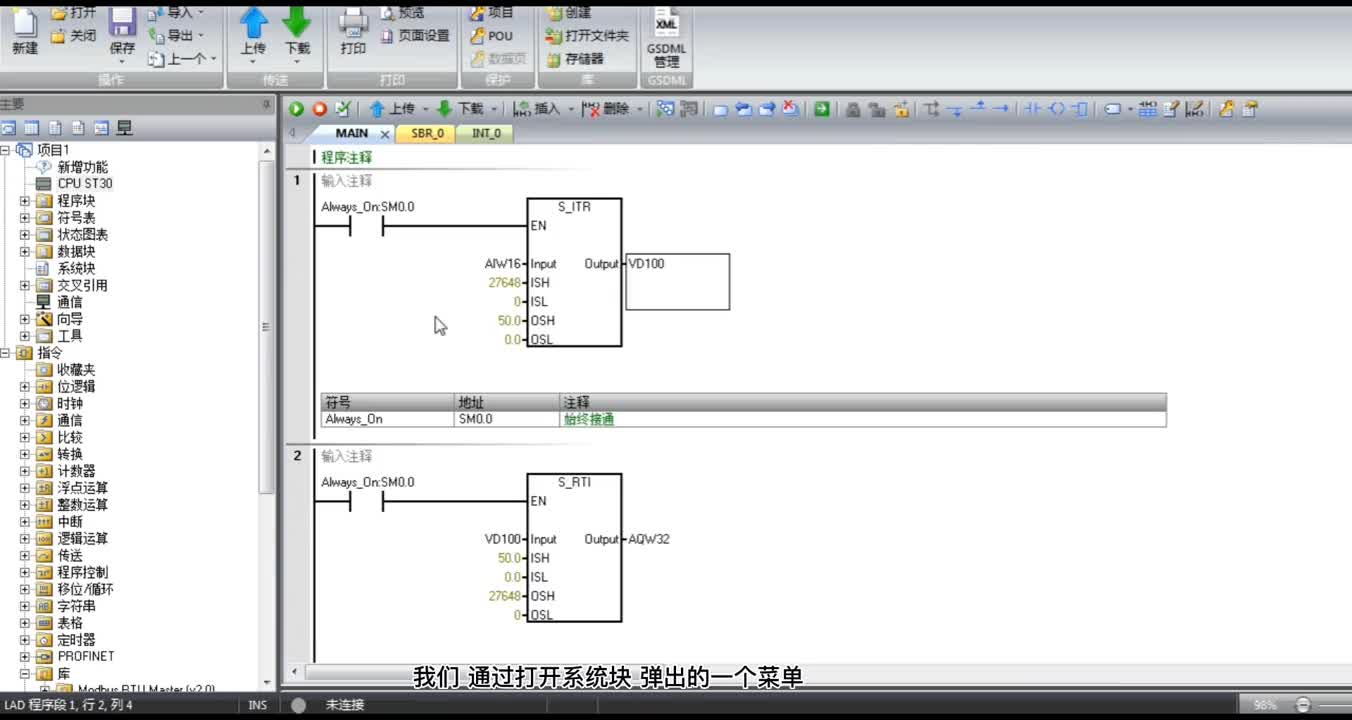Screen dimensions: 1352x720
Task: Click the POU protection key icon
Action: coord(1226,109)
